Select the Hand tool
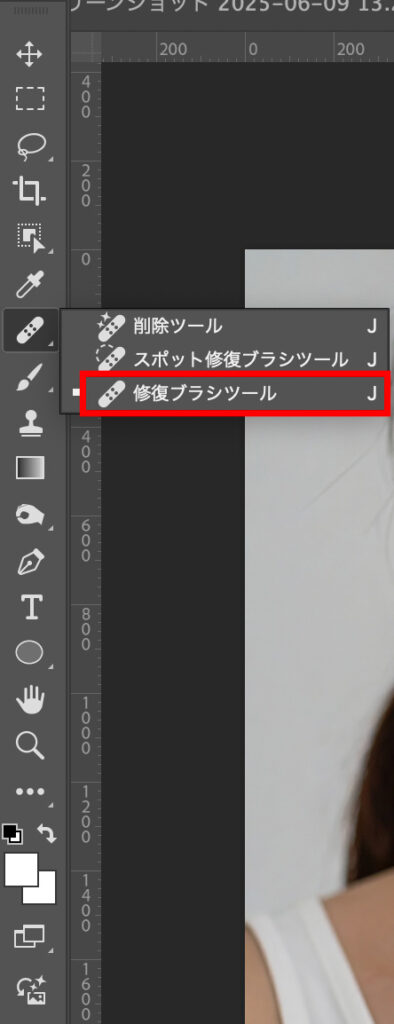The width and height of the screenshot is (394, 1024). [x=30, y=699]
